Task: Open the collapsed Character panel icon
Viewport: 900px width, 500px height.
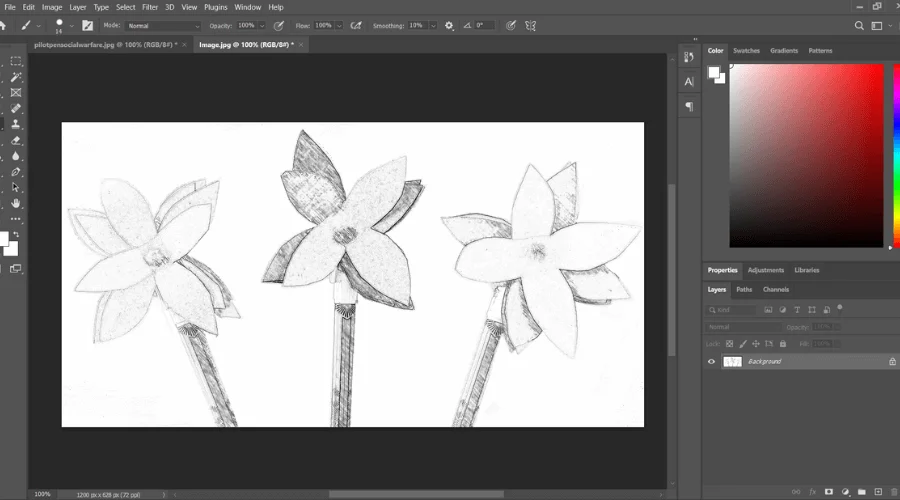Action: point(689,82)
